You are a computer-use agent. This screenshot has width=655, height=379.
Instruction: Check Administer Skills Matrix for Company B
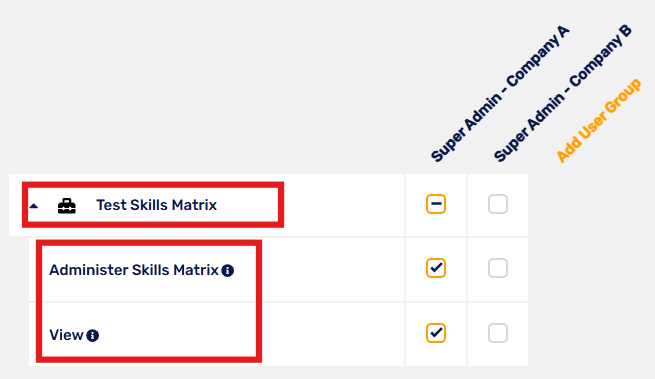[498, 268]
